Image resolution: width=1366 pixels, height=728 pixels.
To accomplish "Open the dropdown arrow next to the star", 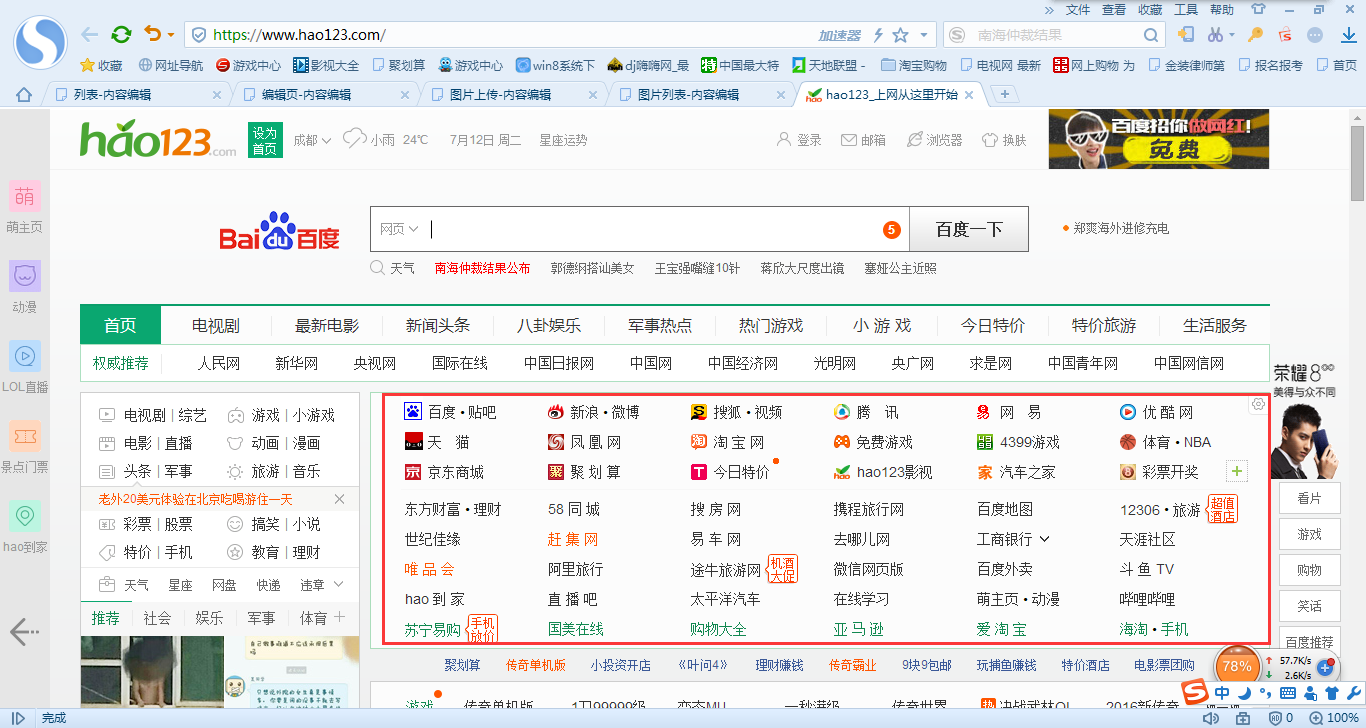I will tap(924, 35).
